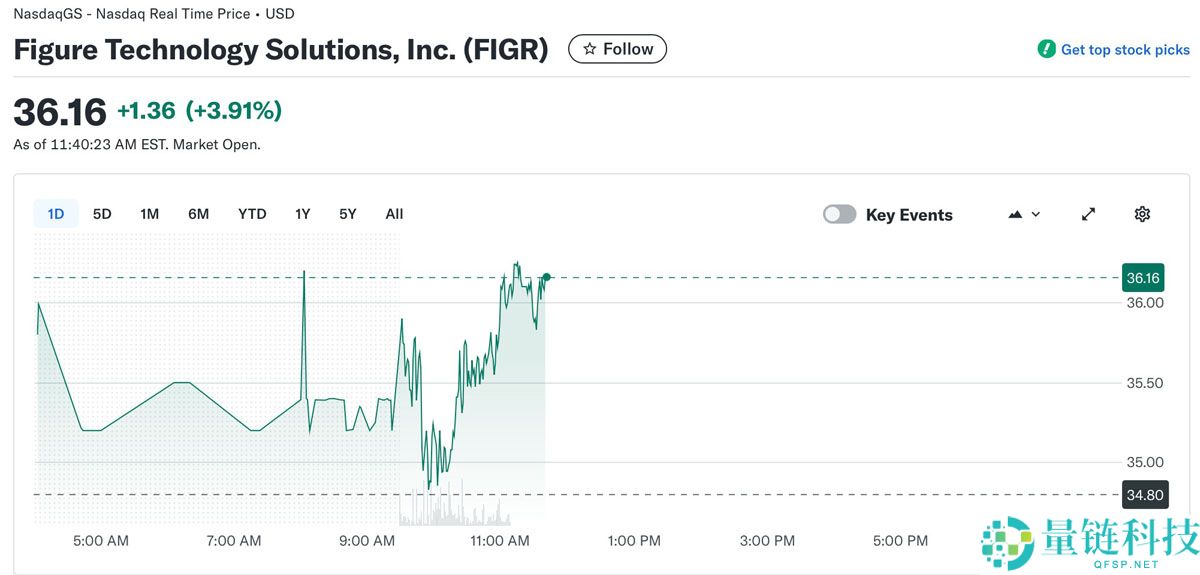Choose the YTD range tab
1200x575 pixels.
[252, 214]
